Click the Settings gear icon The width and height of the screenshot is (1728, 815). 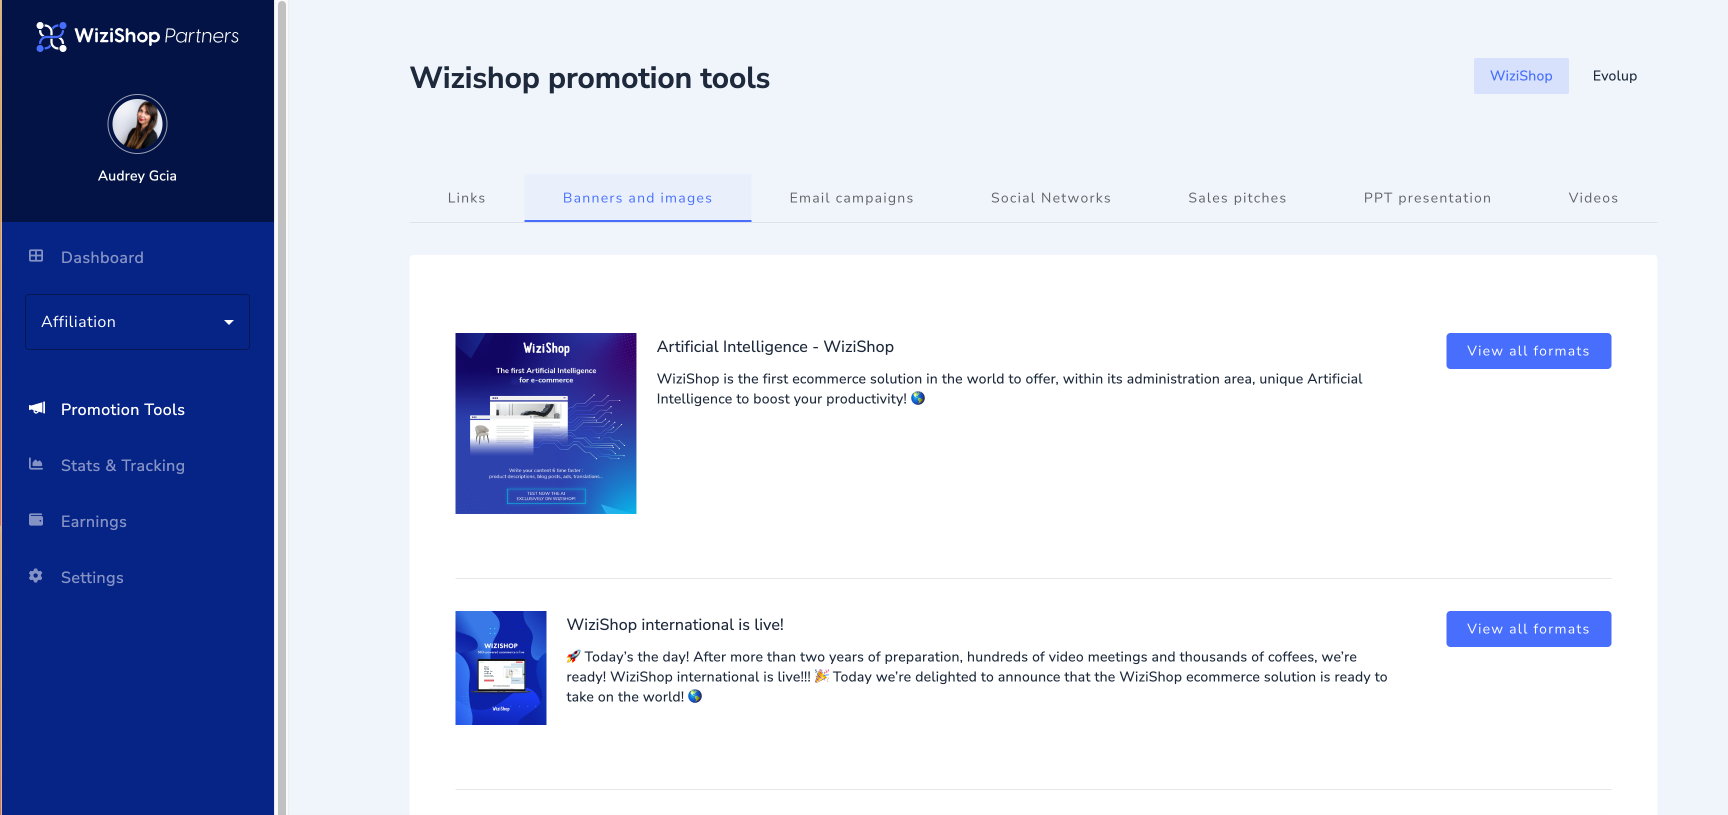tap(36, 576)
